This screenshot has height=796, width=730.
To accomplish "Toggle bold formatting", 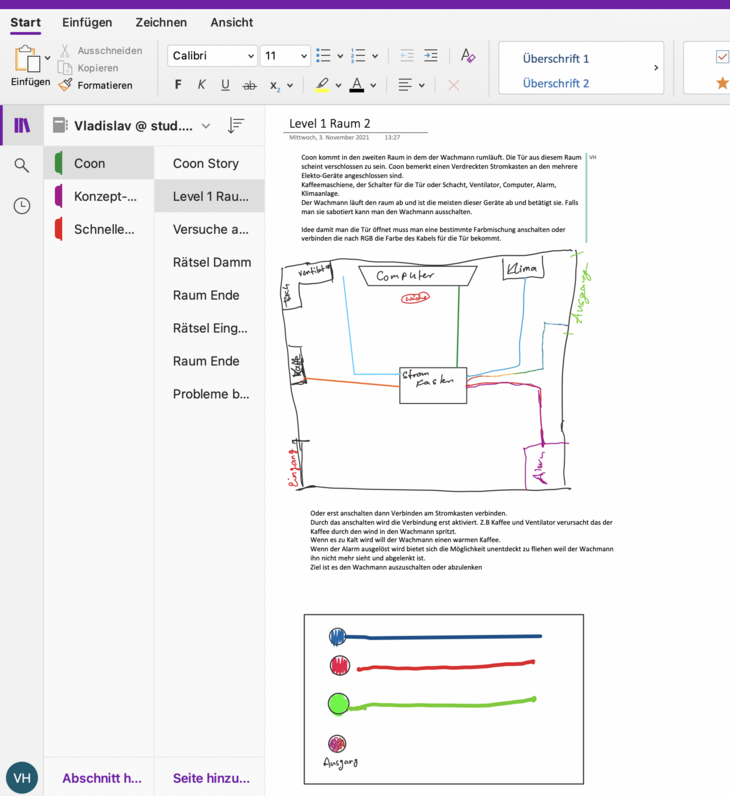I will click(x=178, y=85).
